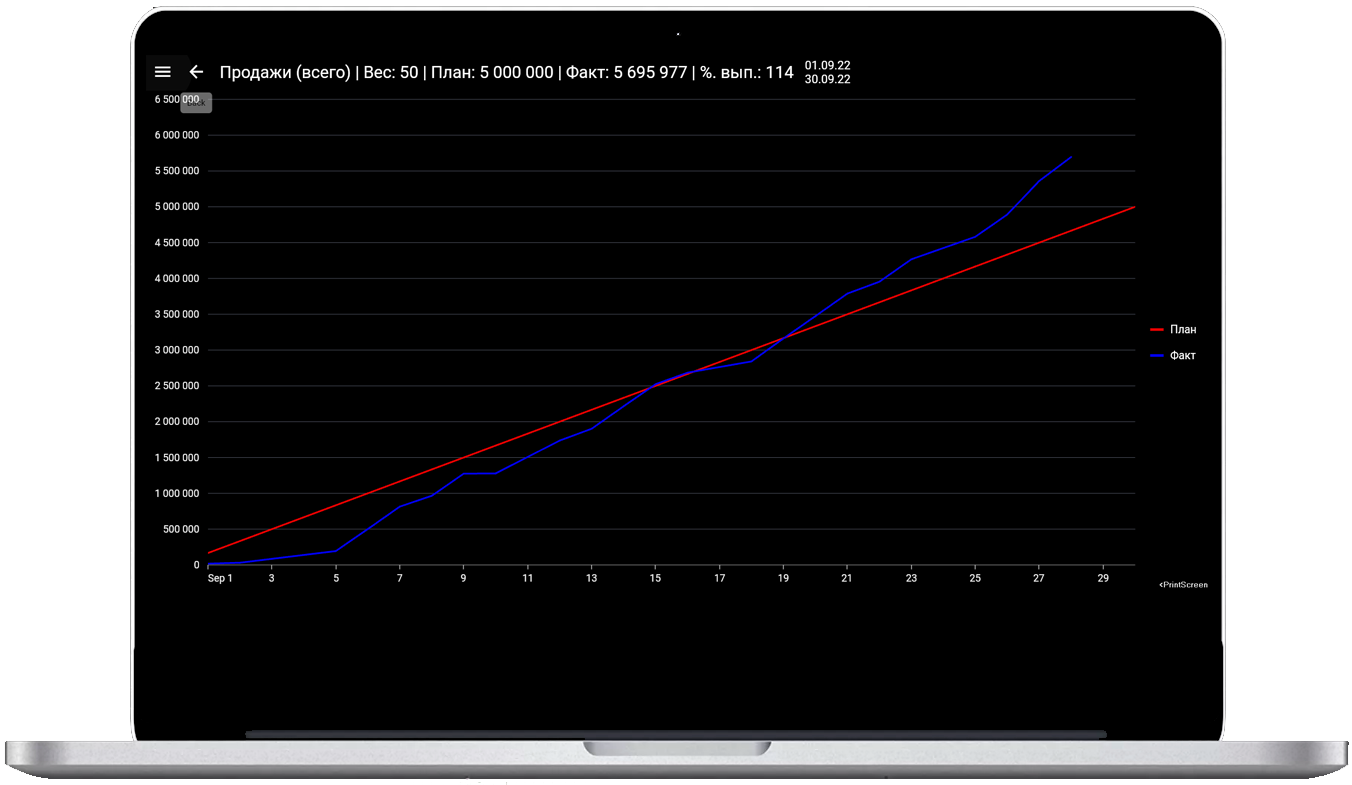
Task: Click the 2 500 000 y-axis label
Action: pyautogui.click(x=176, y=386)
